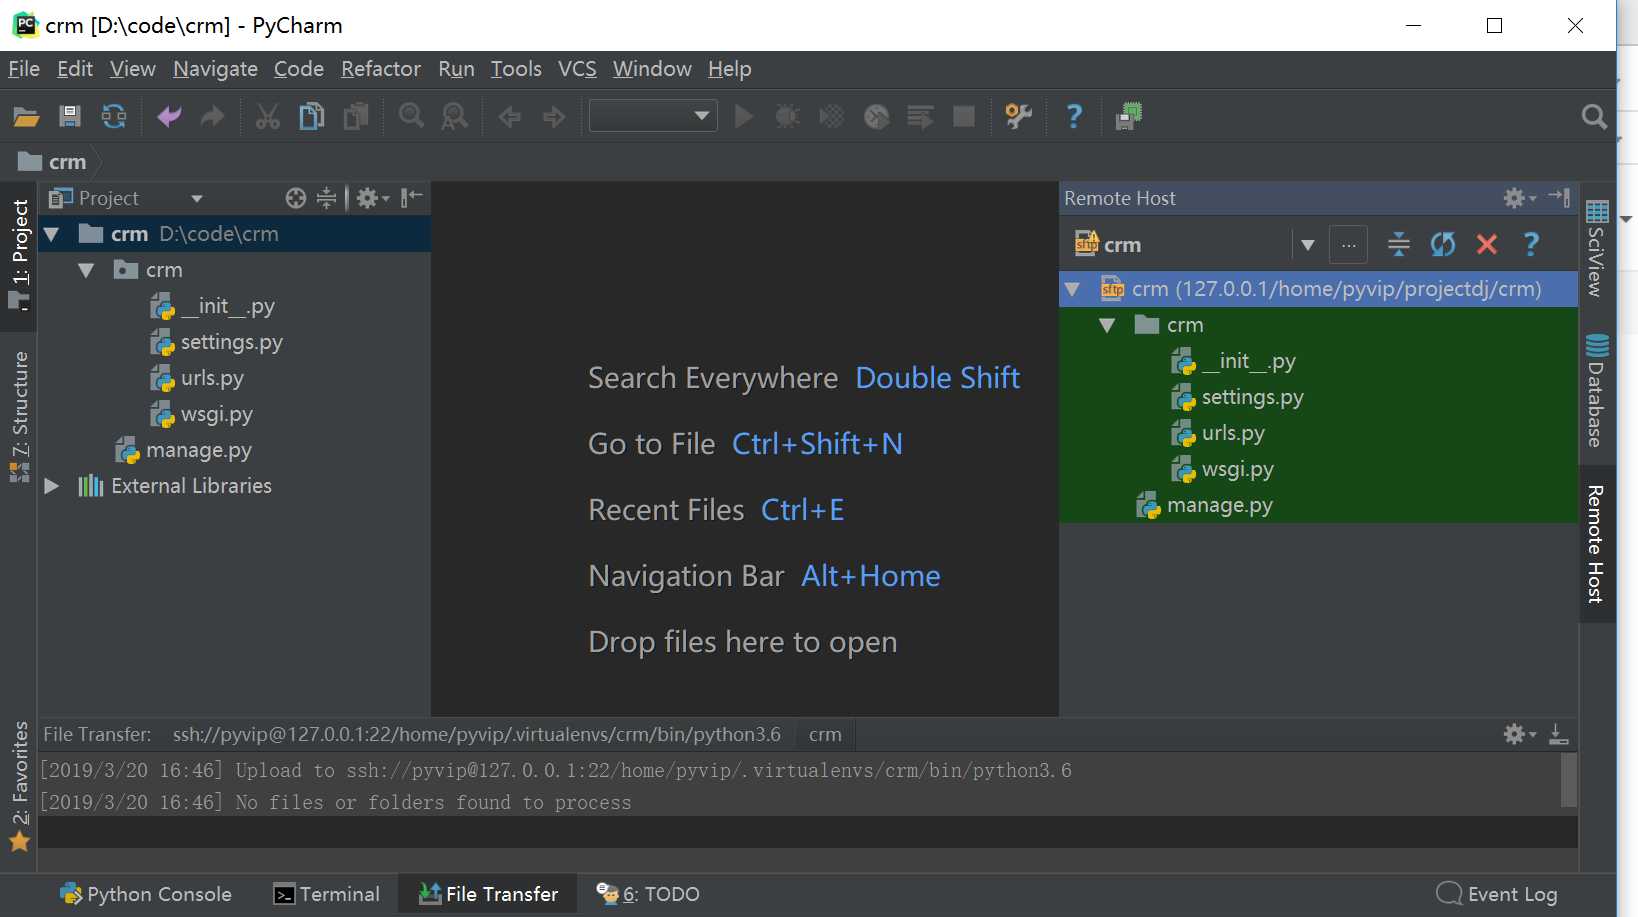Click the Replace toolbar icon
This screenshot has height=917, width=1638.
[x=455, y=117]
